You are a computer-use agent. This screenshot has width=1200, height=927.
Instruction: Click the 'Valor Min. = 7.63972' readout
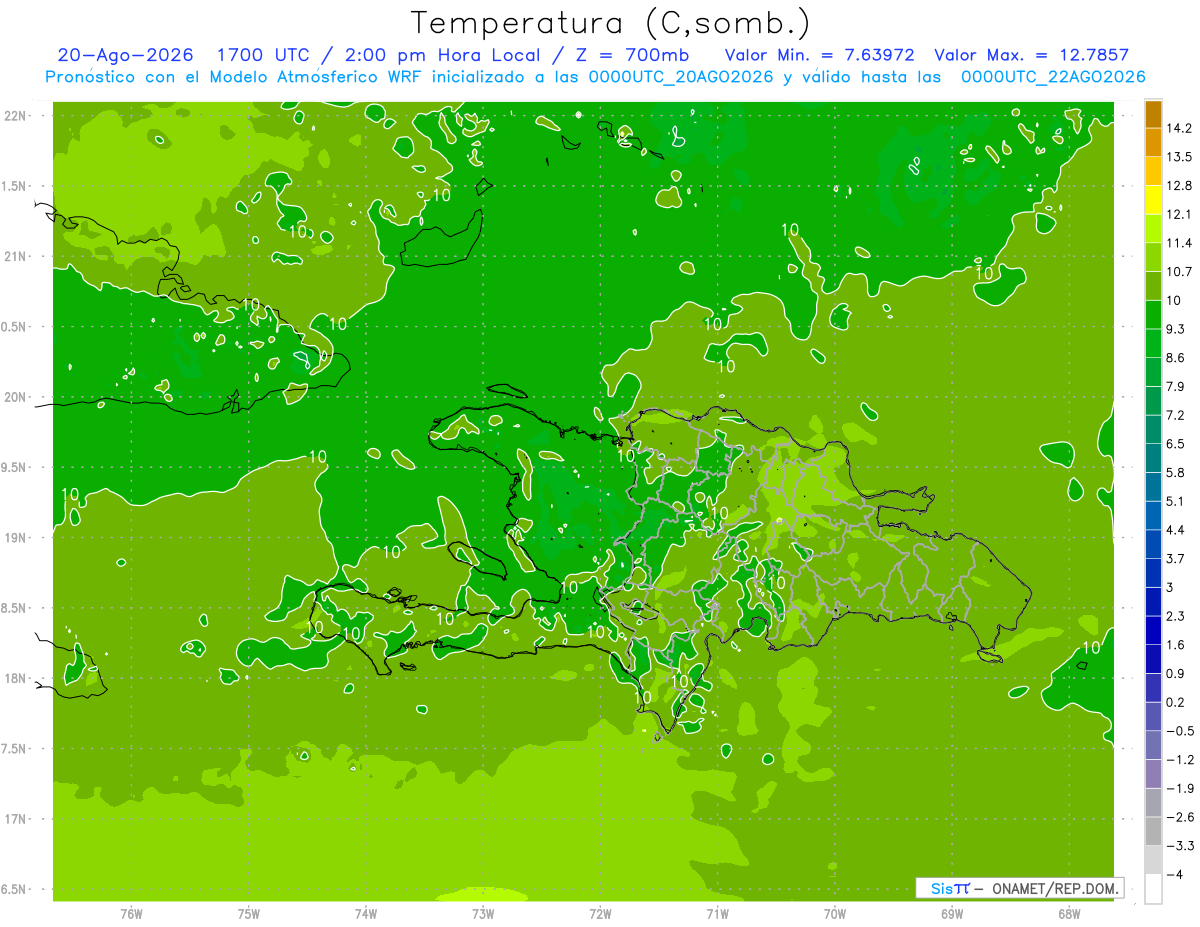point(819,55)
